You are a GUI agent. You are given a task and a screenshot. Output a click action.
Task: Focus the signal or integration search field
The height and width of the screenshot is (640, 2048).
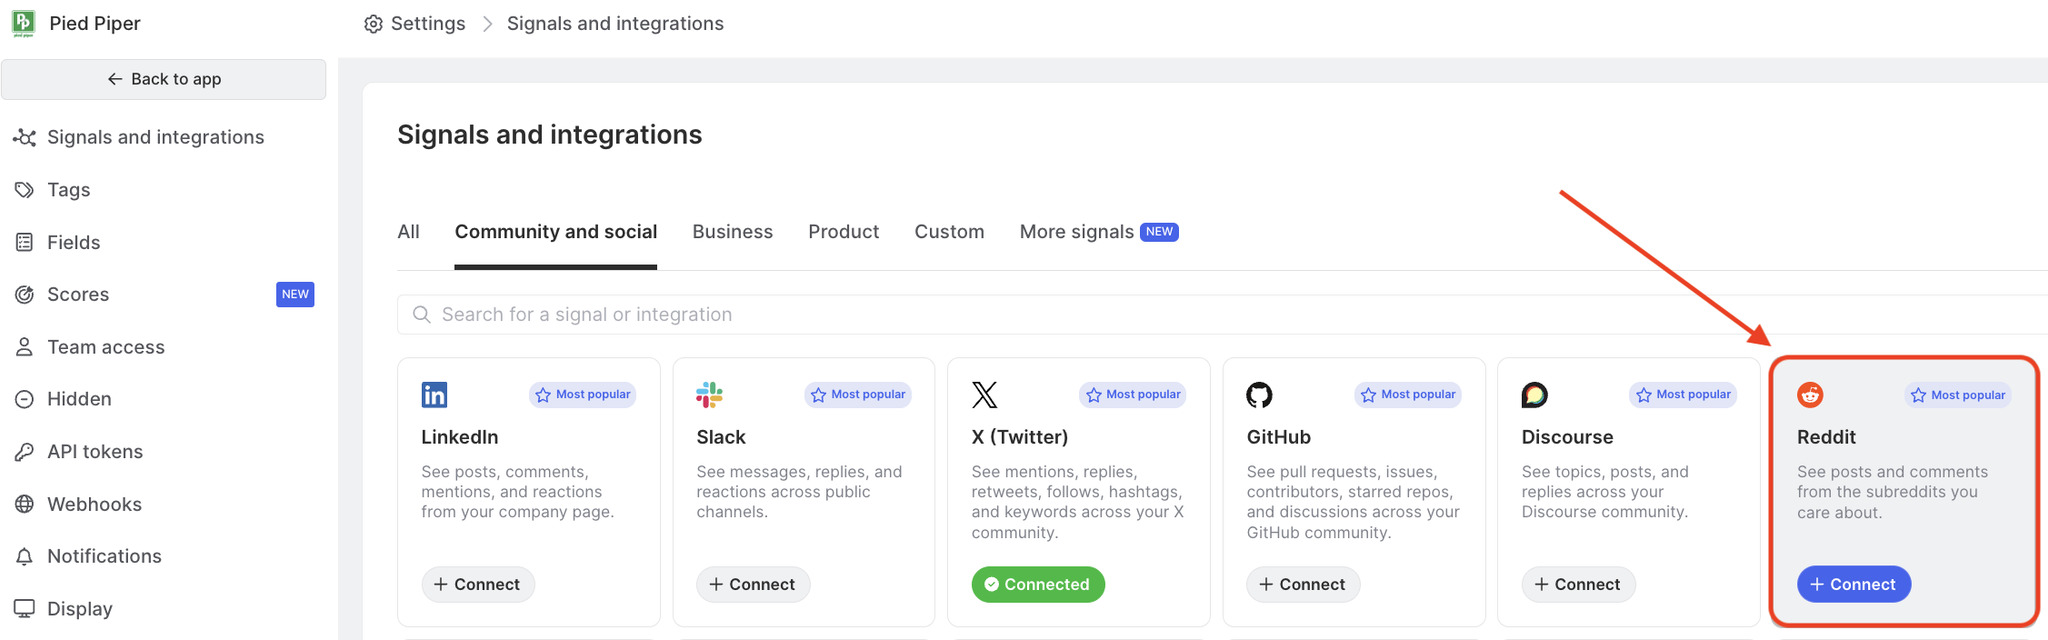1200,315
